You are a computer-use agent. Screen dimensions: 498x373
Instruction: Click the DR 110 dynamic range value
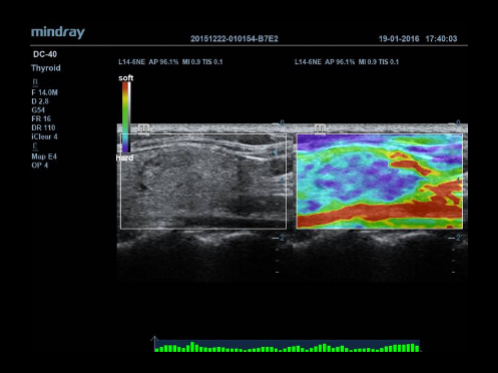click(43, 128)
